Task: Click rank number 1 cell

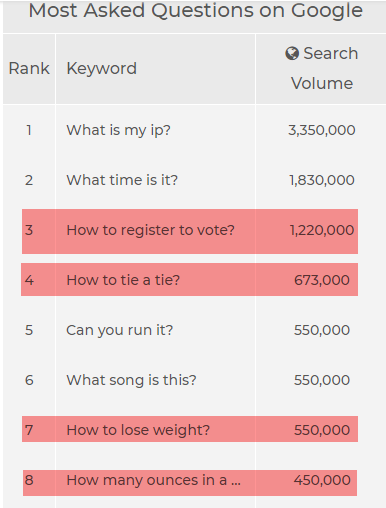Action: [x=29, y=130]
